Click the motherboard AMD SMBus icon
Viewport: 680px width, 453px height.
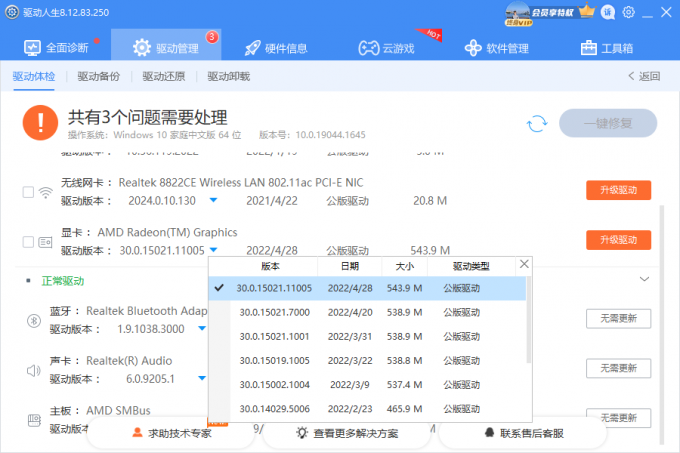(34, 420)
